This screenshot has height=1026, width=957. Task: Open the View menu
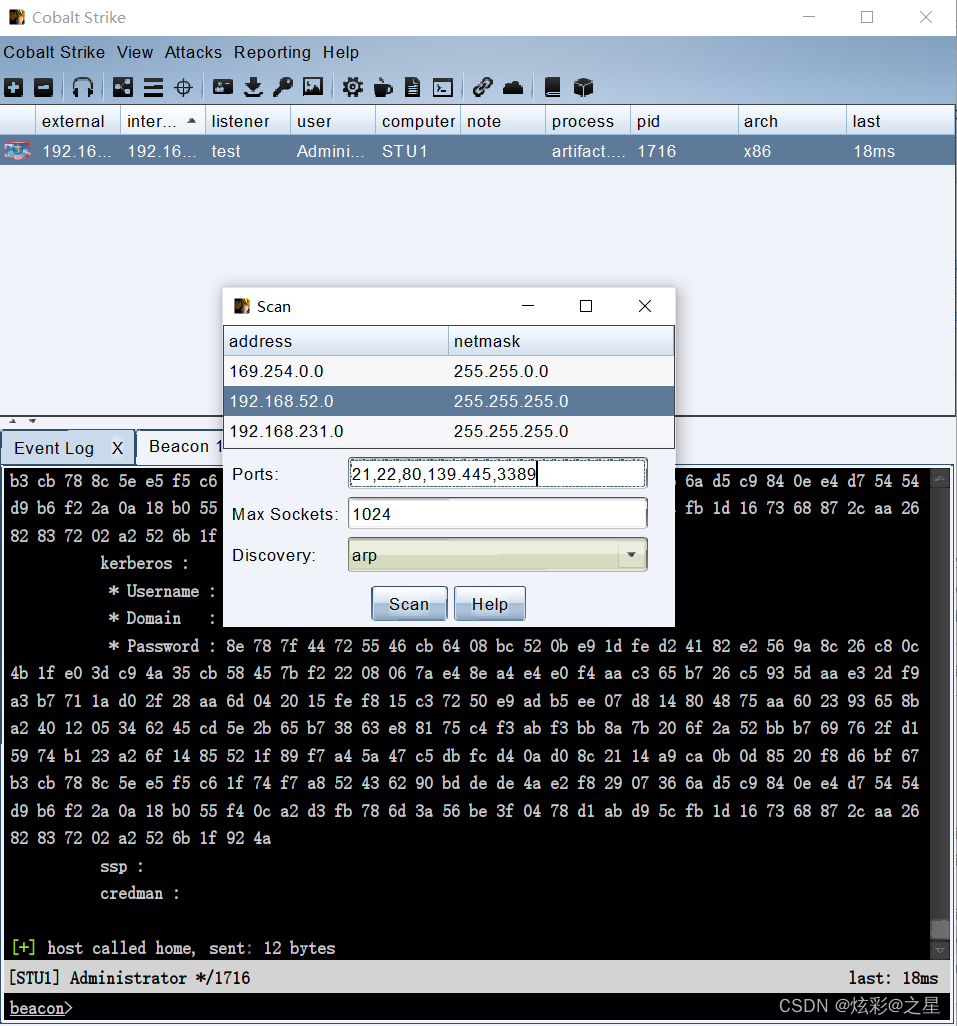pos(135,52)
